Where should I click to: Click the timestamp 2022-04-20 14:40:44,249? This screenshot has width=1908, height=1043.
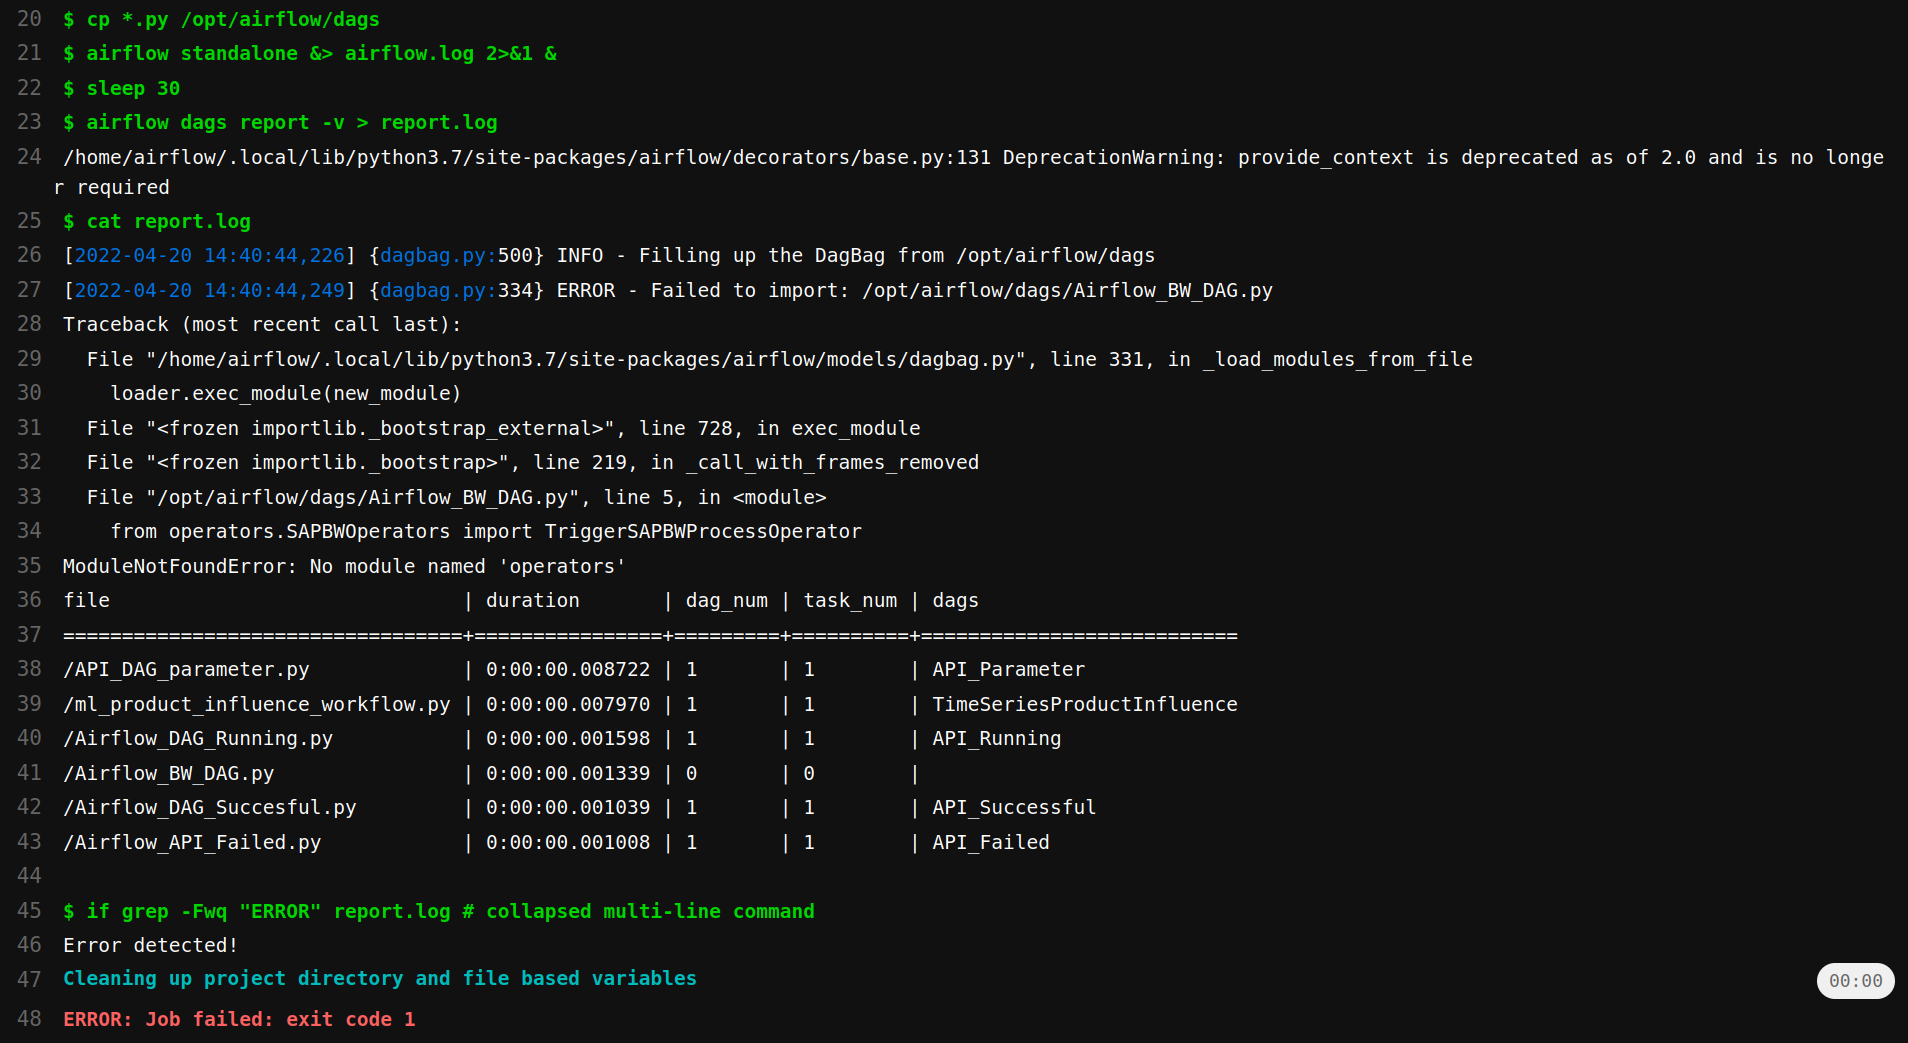(x=208, y=290)
